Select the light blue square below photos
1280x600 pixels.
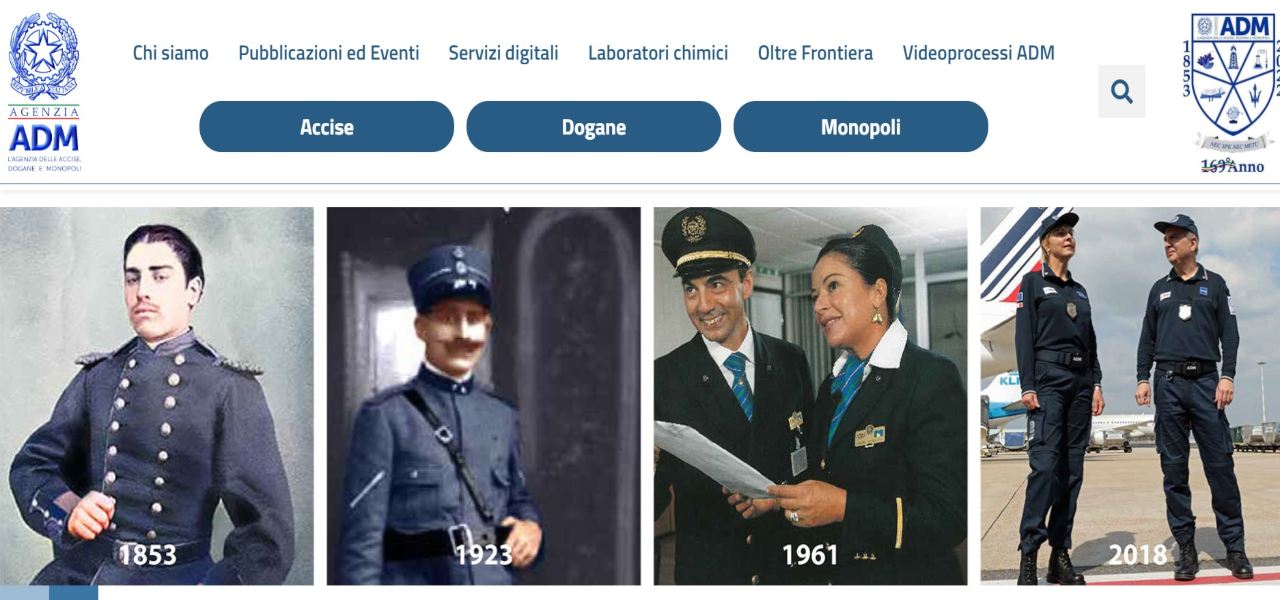(x=24, y=593)
